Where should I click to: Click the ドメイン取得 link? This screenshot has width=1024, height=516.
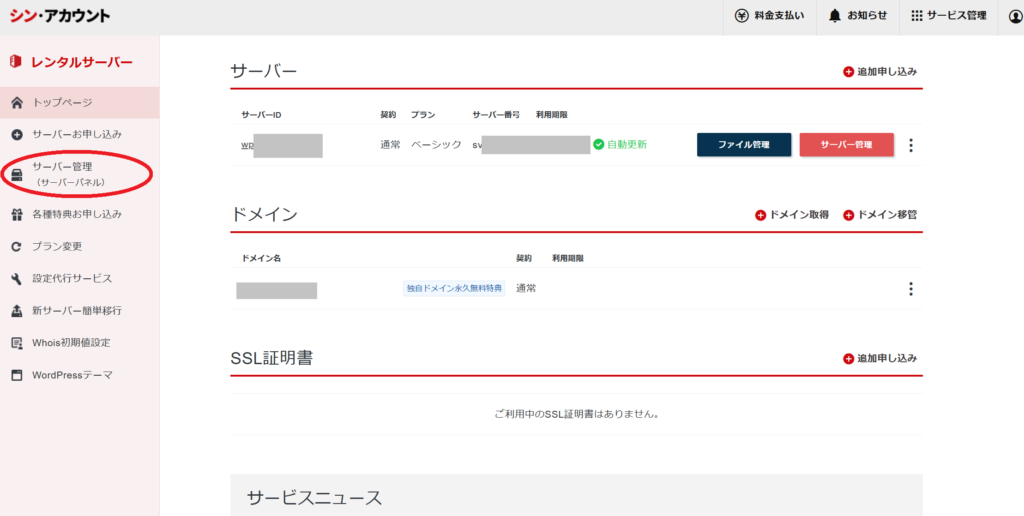click(x=792, y=215)
